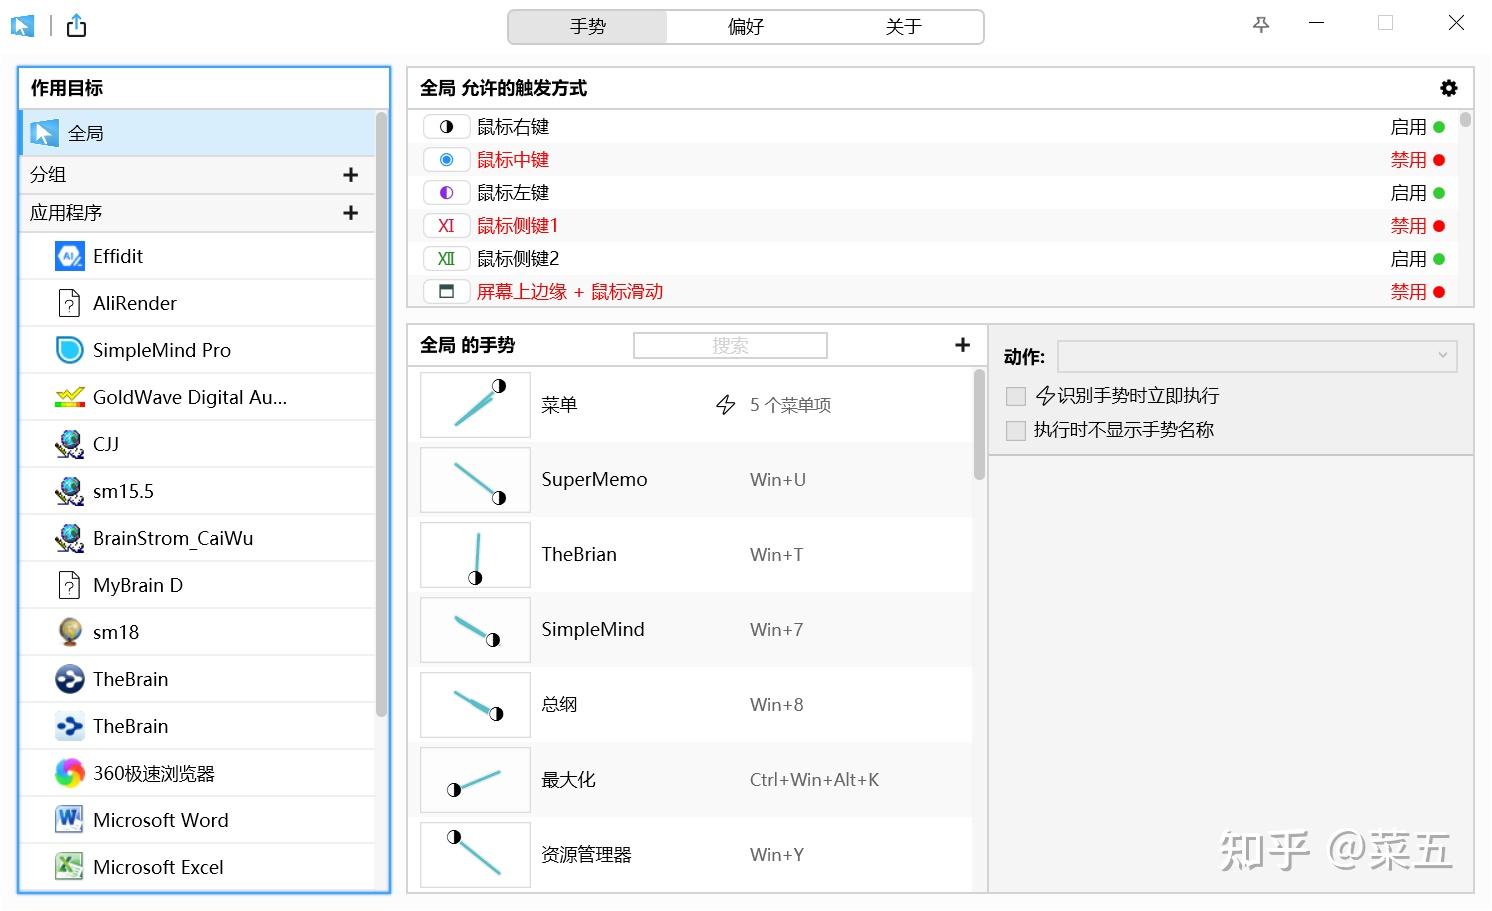Enable the 鼠标中键 trigger
This screenshot has width=1492, height=911.
pyautogui.click(x=1416, y=159)
